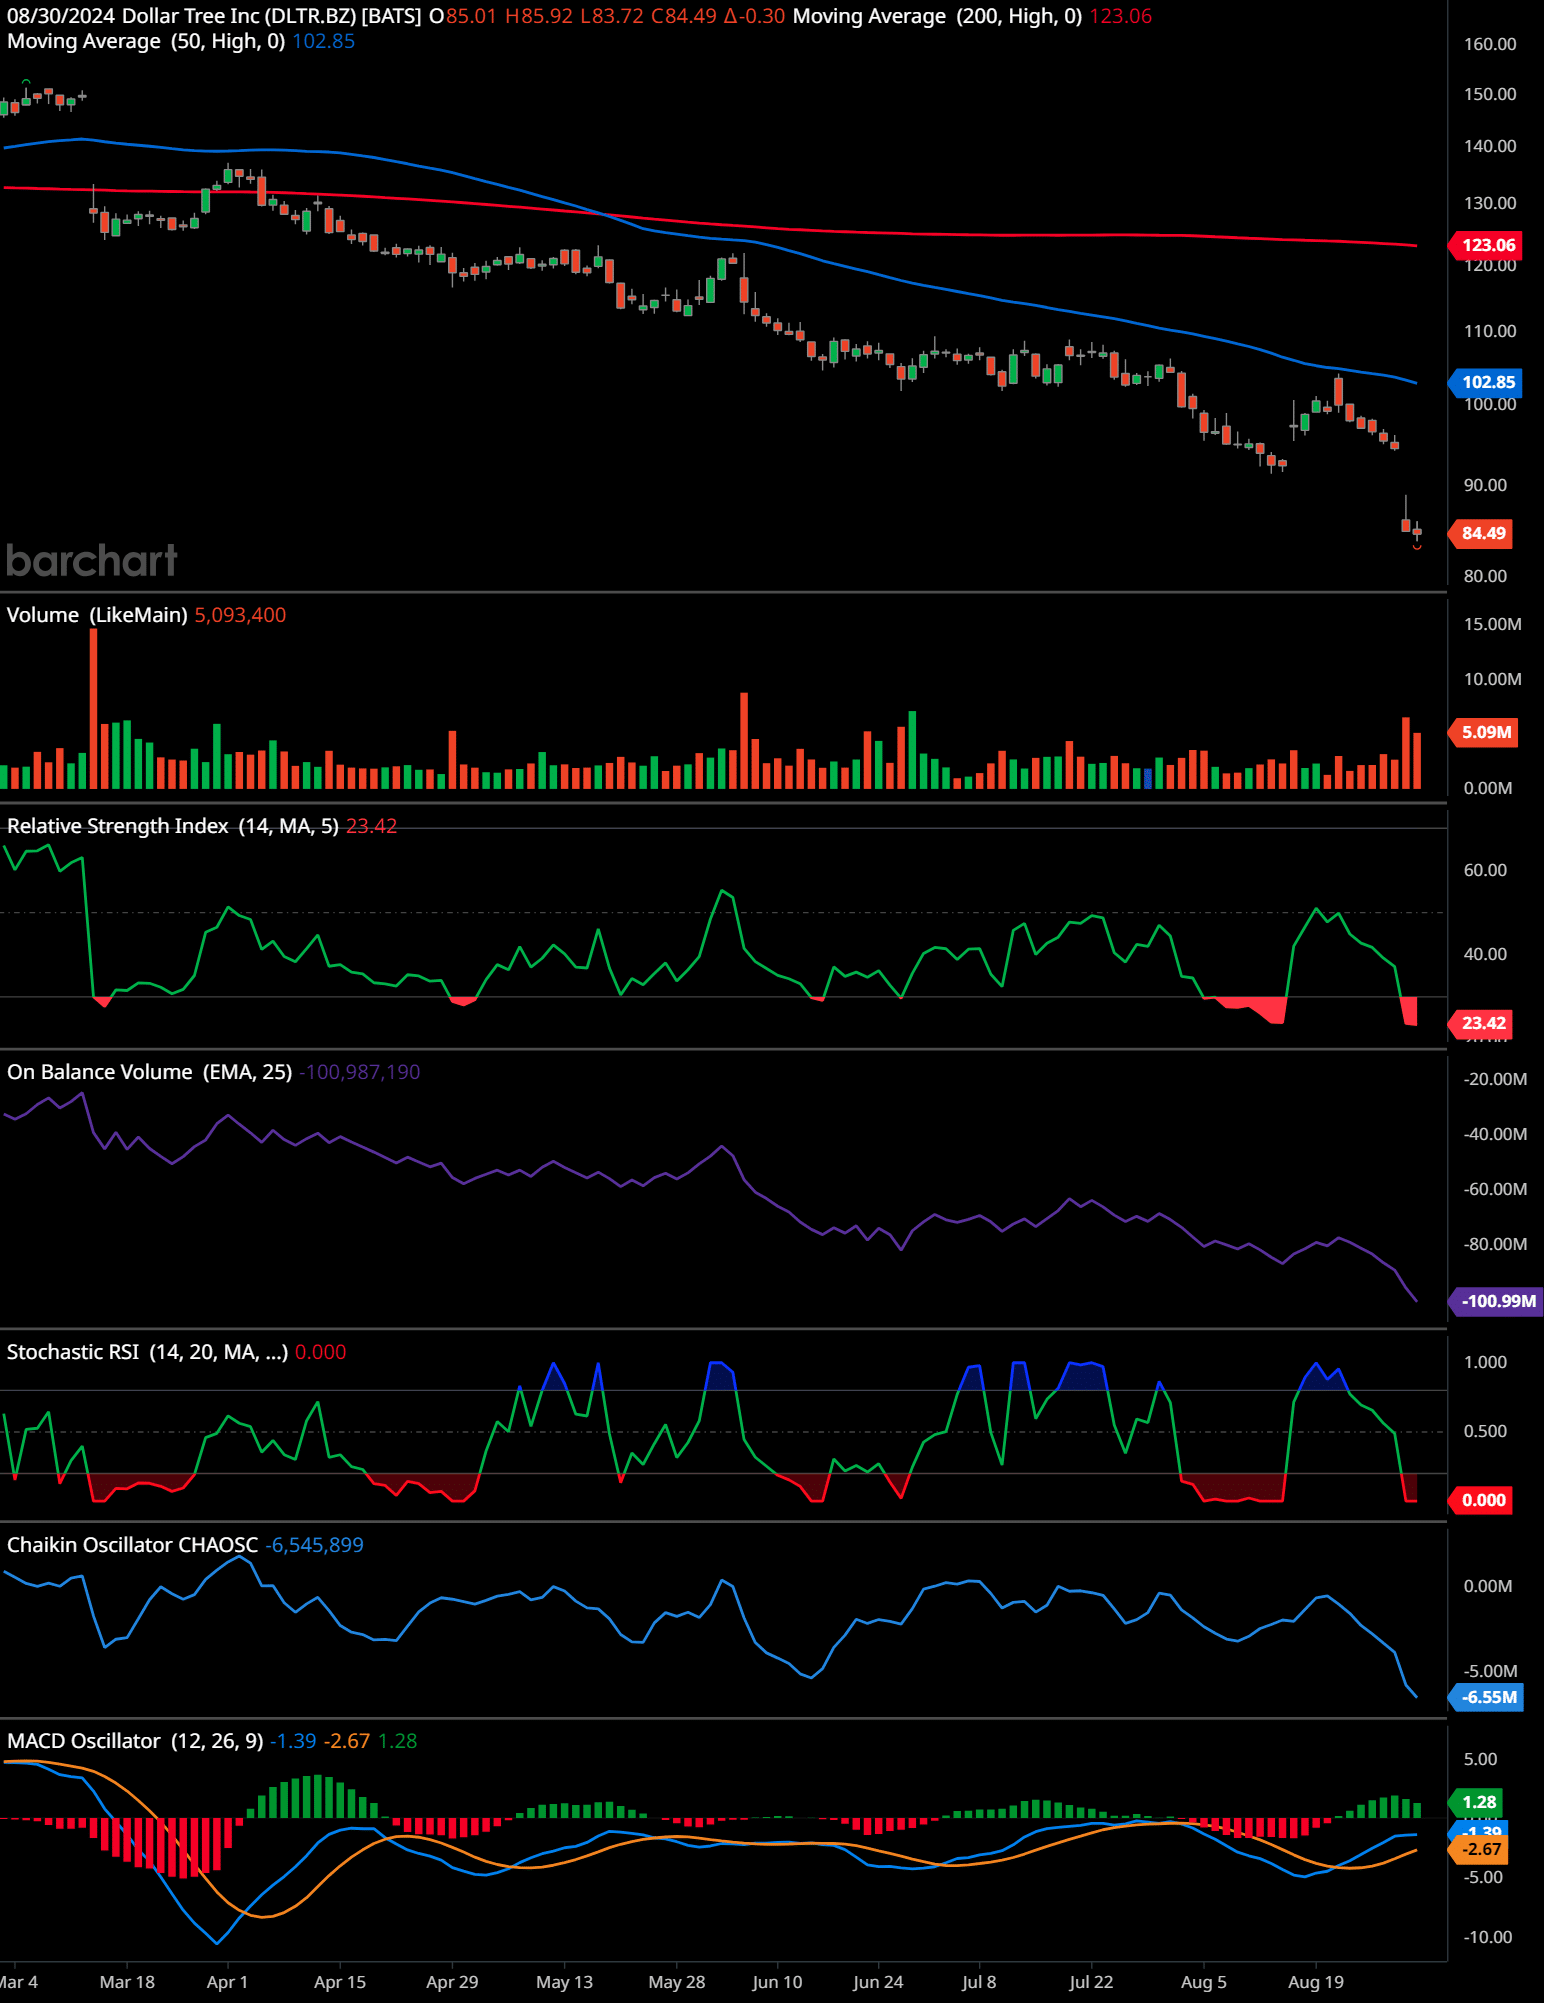This screenshot has height=2003, width=1544.
Task: Click the 200-day moving average value 123.06
Action: click(x=1120, y=16)
